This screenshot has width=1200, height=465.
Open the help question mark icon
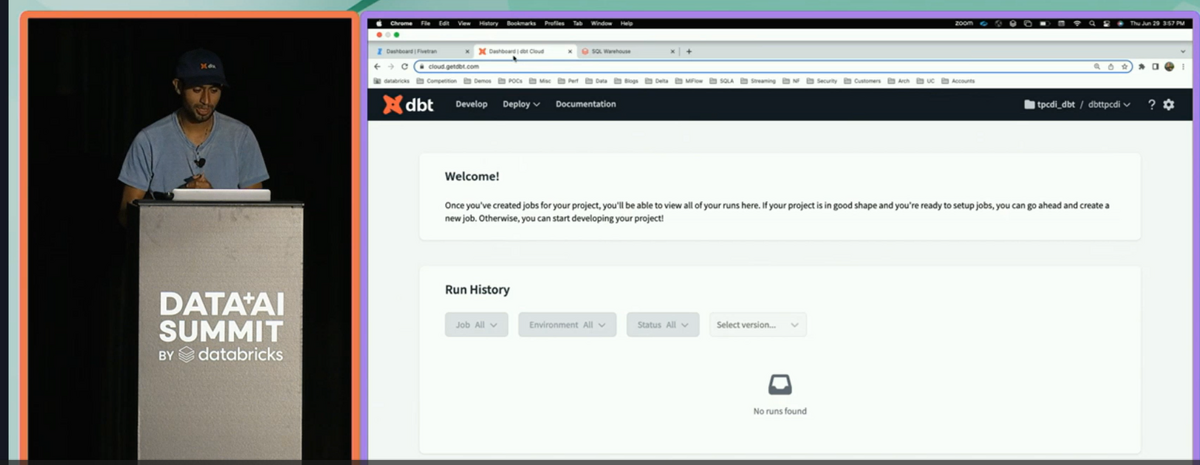[x=1151, y=104]
